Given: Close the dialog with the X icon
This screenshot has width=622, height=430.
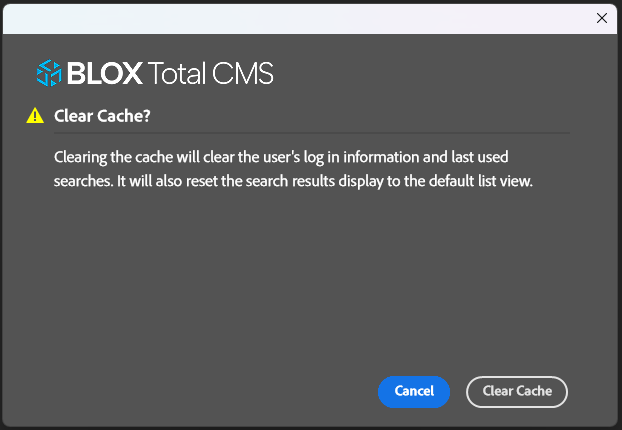Looking at the screenshot, I should click(601, 18).
